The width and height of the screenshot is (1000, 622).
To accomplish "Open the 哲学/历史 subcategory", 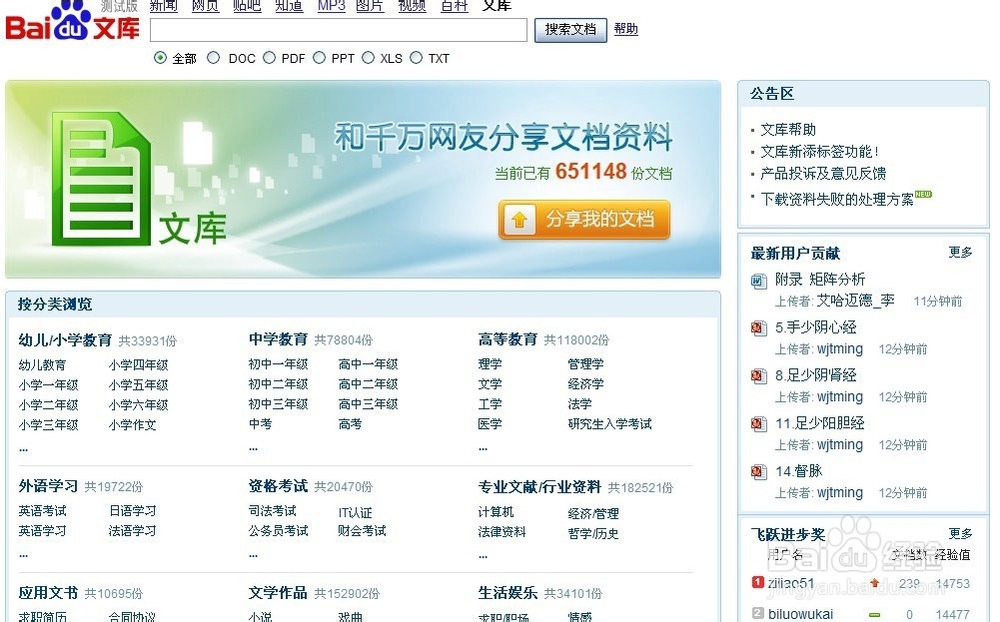I will (x=593, y=533).
